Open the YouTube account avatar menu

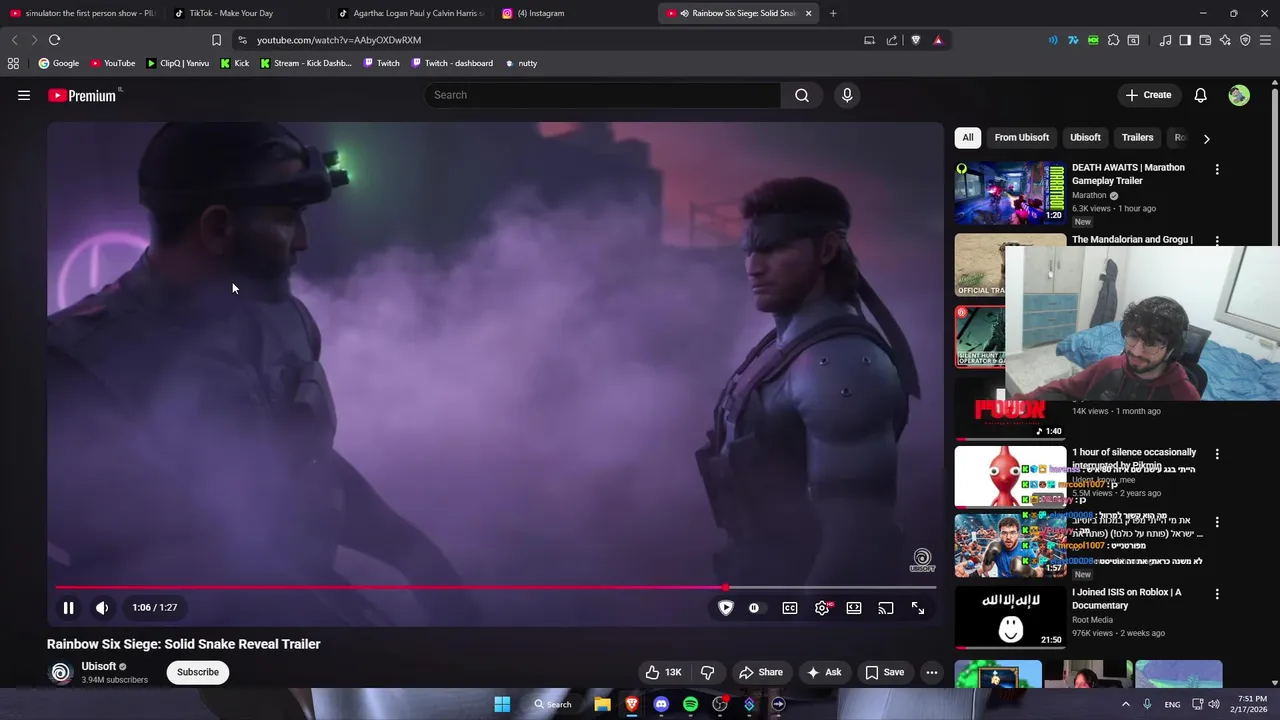(1239, 95)
